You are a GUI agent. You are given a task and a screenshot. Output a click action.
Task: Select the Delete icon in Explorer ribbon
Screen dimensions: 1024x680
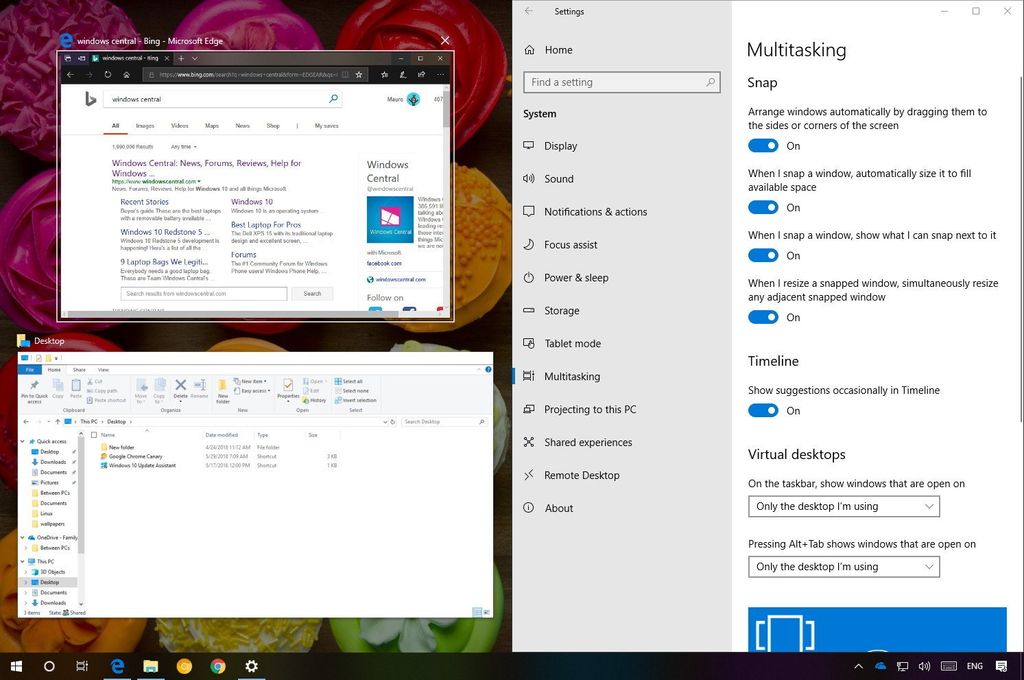[179, 385]
